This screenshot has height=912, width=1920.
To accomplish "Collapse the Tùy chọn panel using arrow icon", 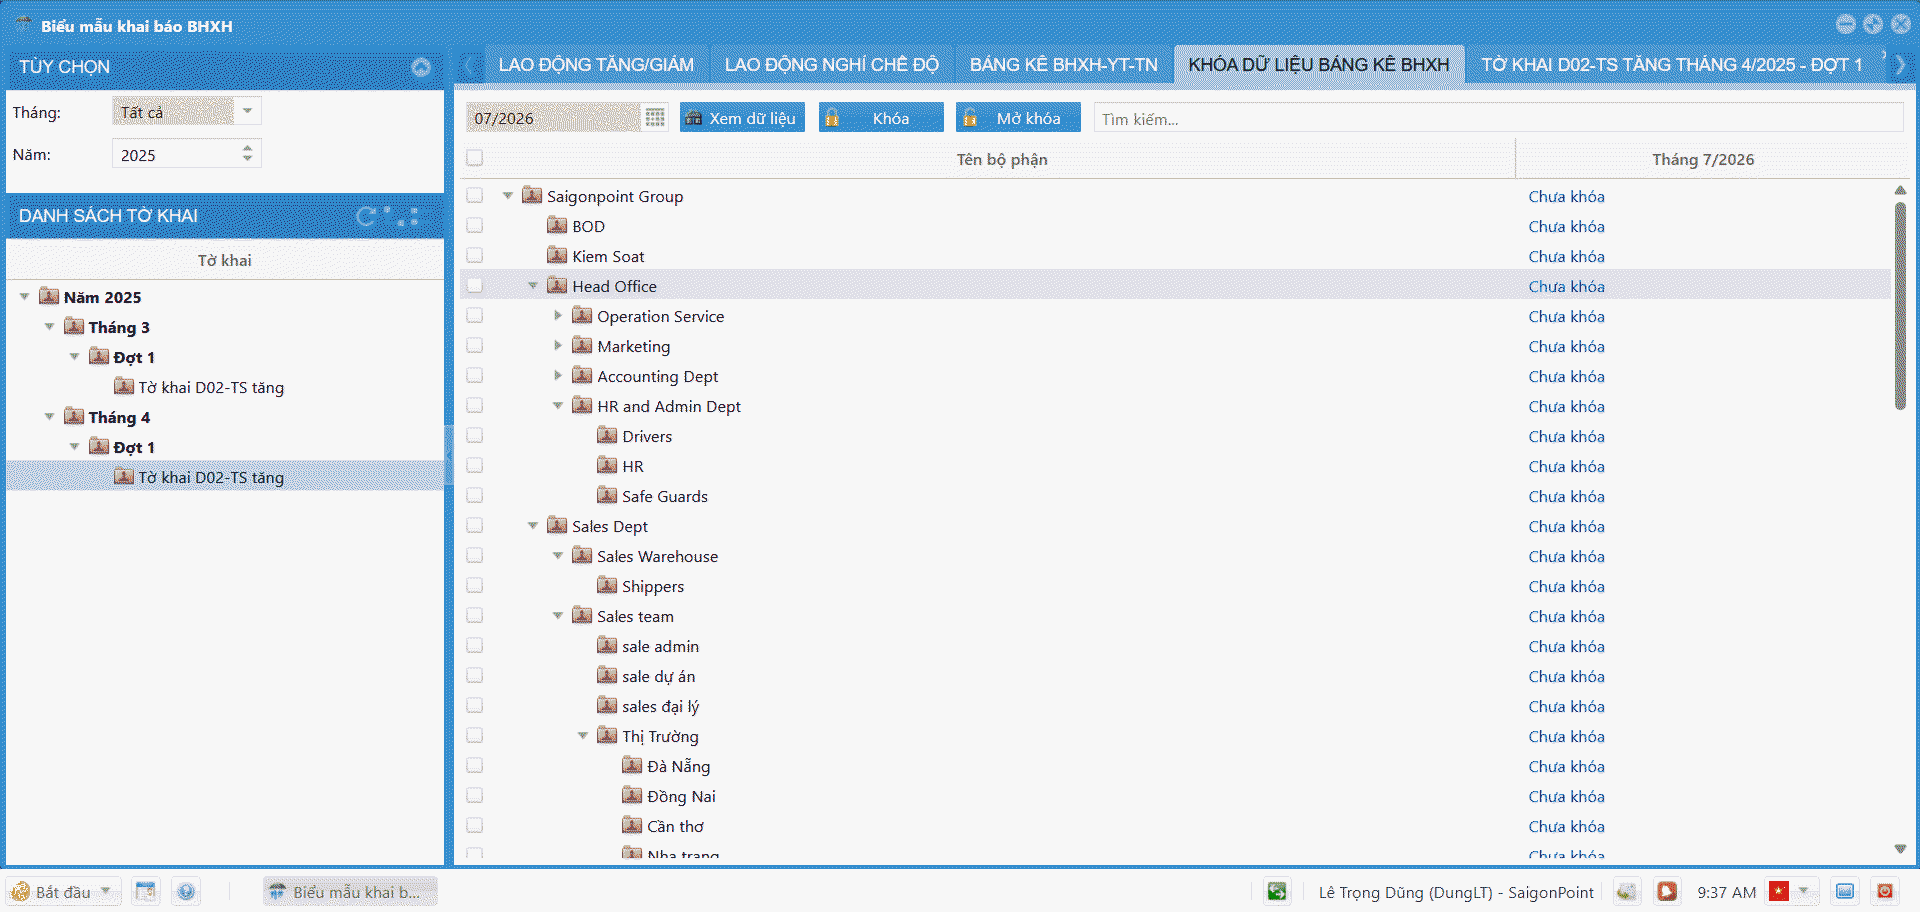I will tap(421, 67).
